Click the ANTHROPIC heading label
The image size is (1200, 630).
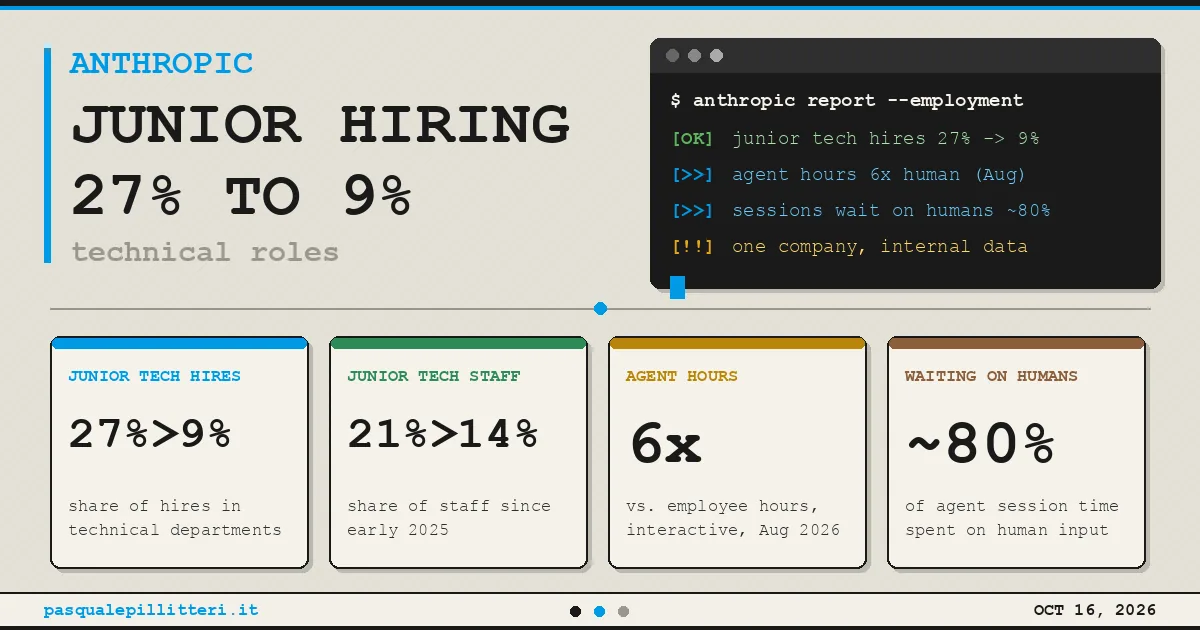162,63
